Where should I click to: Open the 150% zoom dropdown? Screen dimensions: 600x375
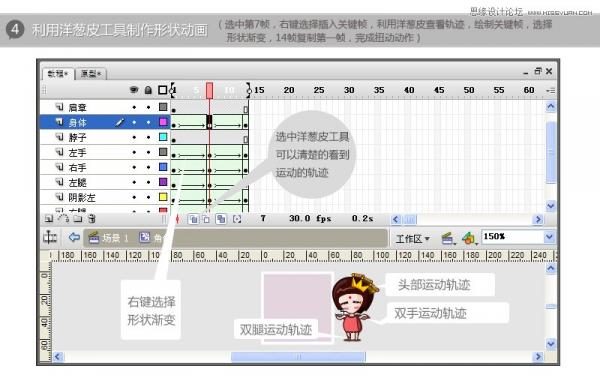(549, 237)
